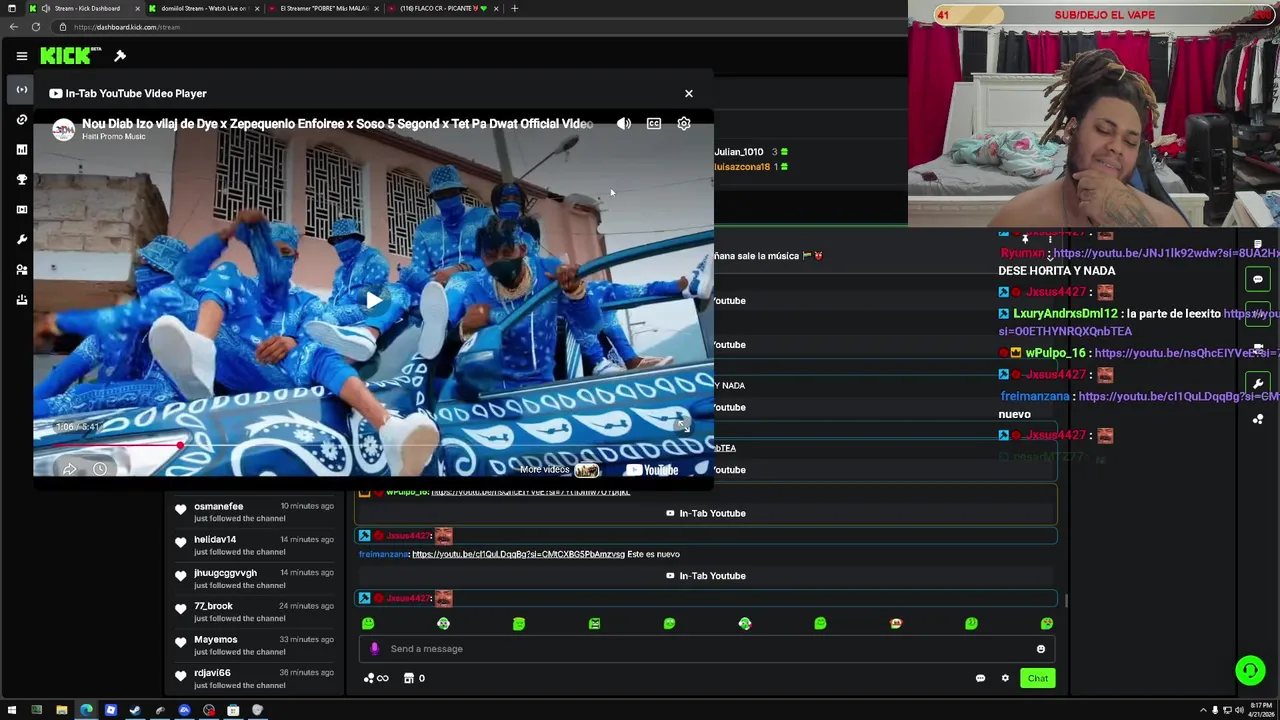Open the download icon in left sidebar

pos(21,300)
